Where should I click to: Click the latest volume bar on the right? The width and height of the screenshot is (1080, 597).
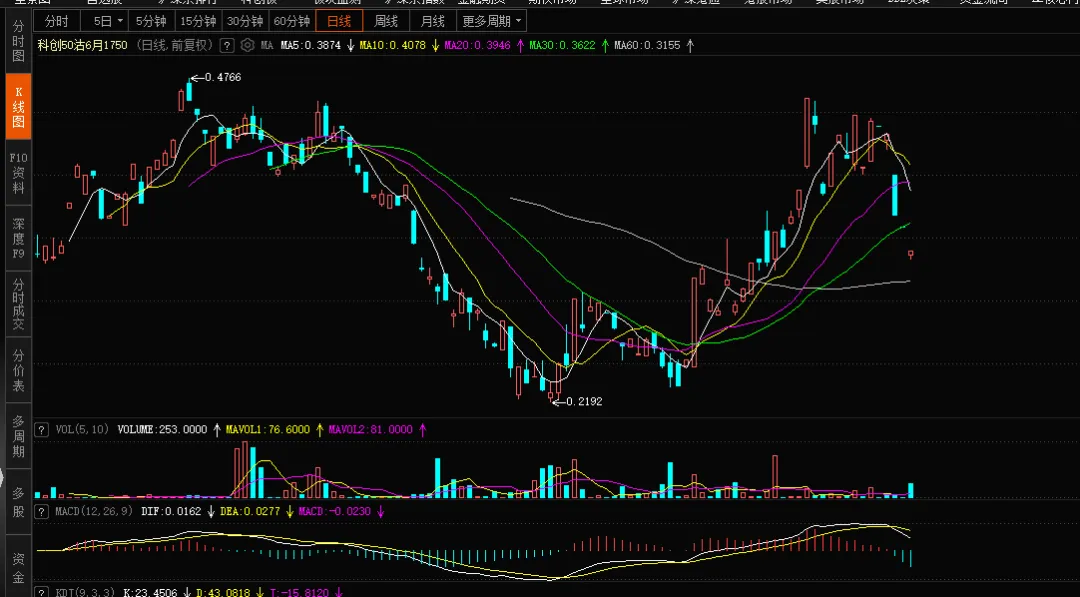click(x=911, y=490)
